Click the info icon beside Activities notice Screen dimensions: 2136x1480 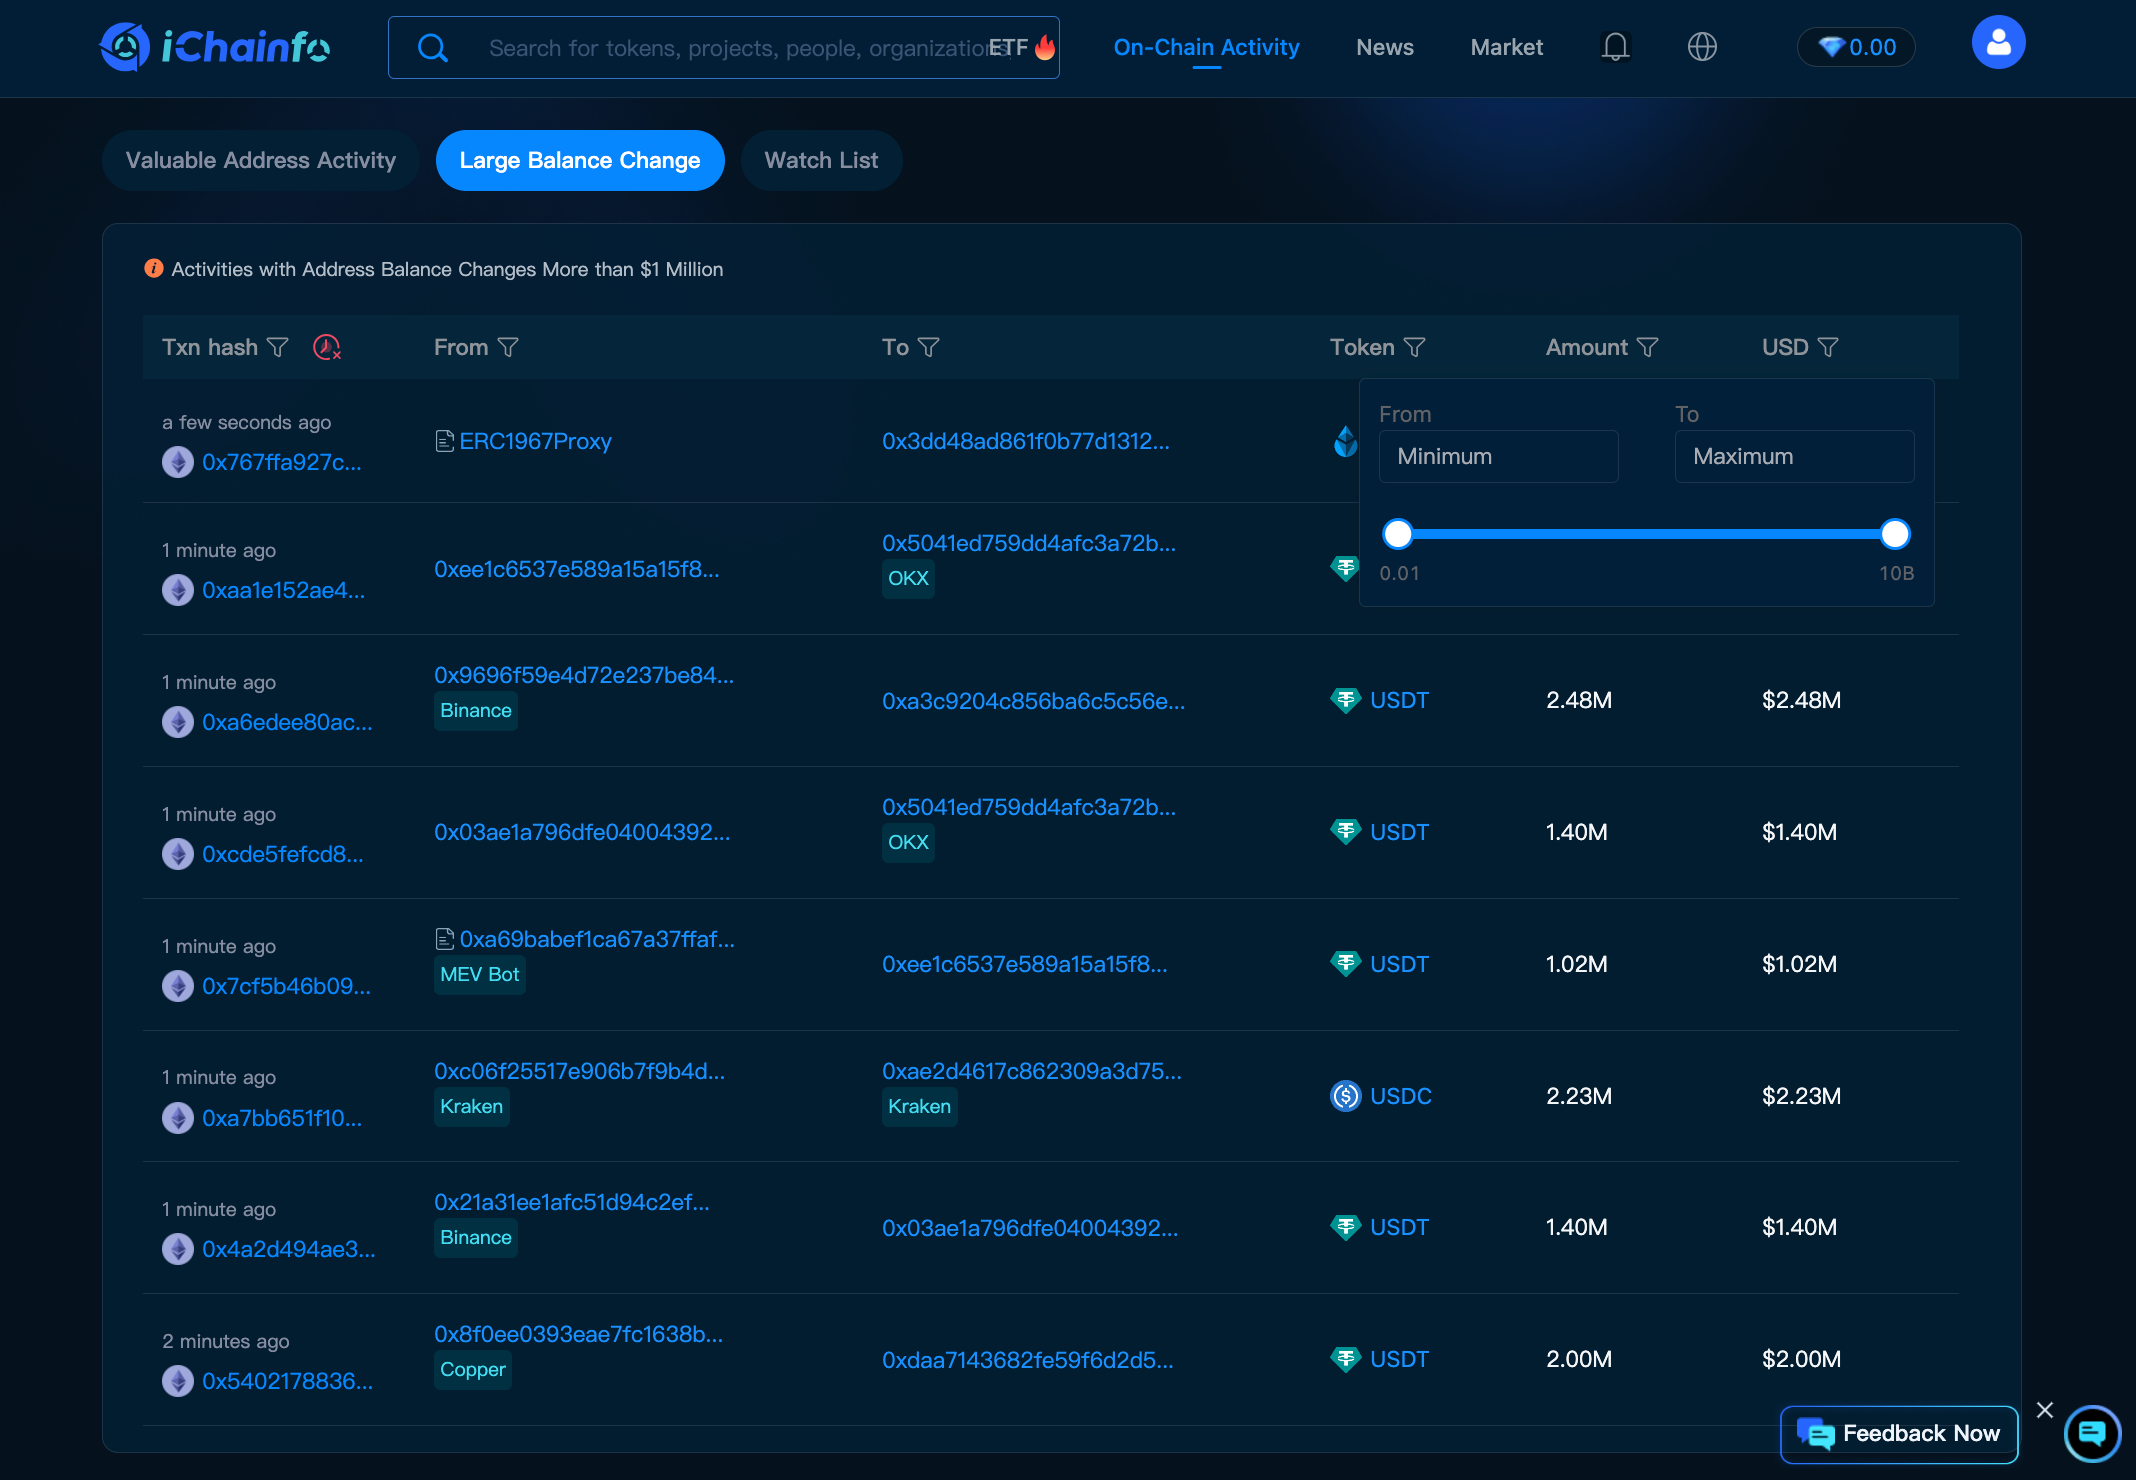tap(153, 268)
